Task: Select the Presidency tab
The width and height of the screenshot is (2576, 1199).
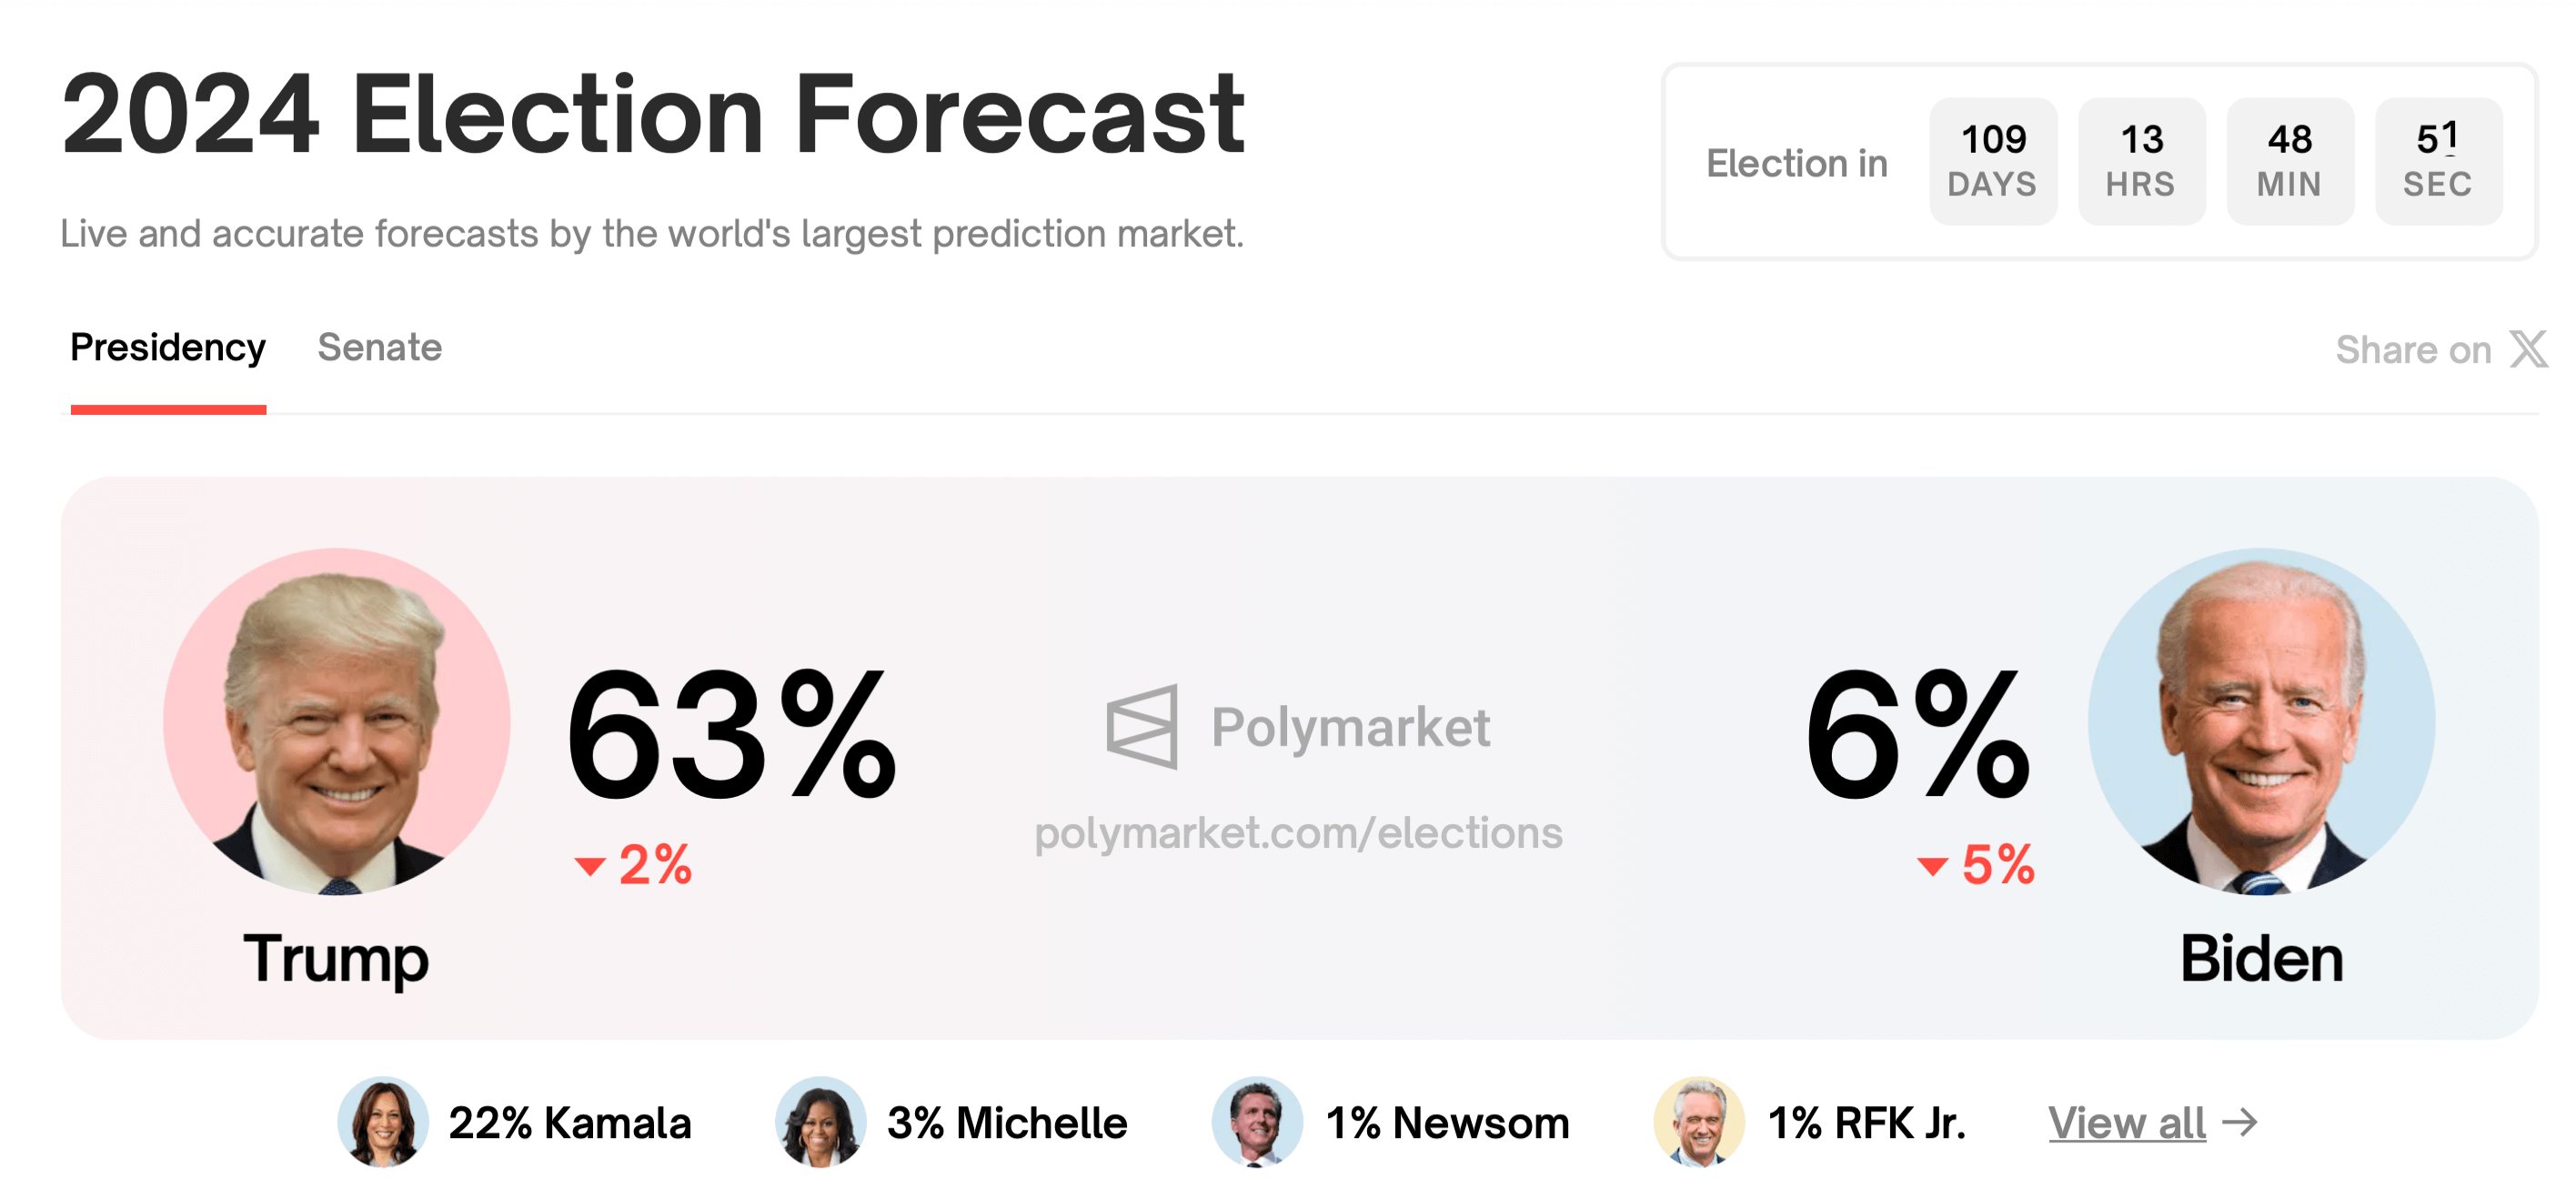Action: click(x=168, y=348)
